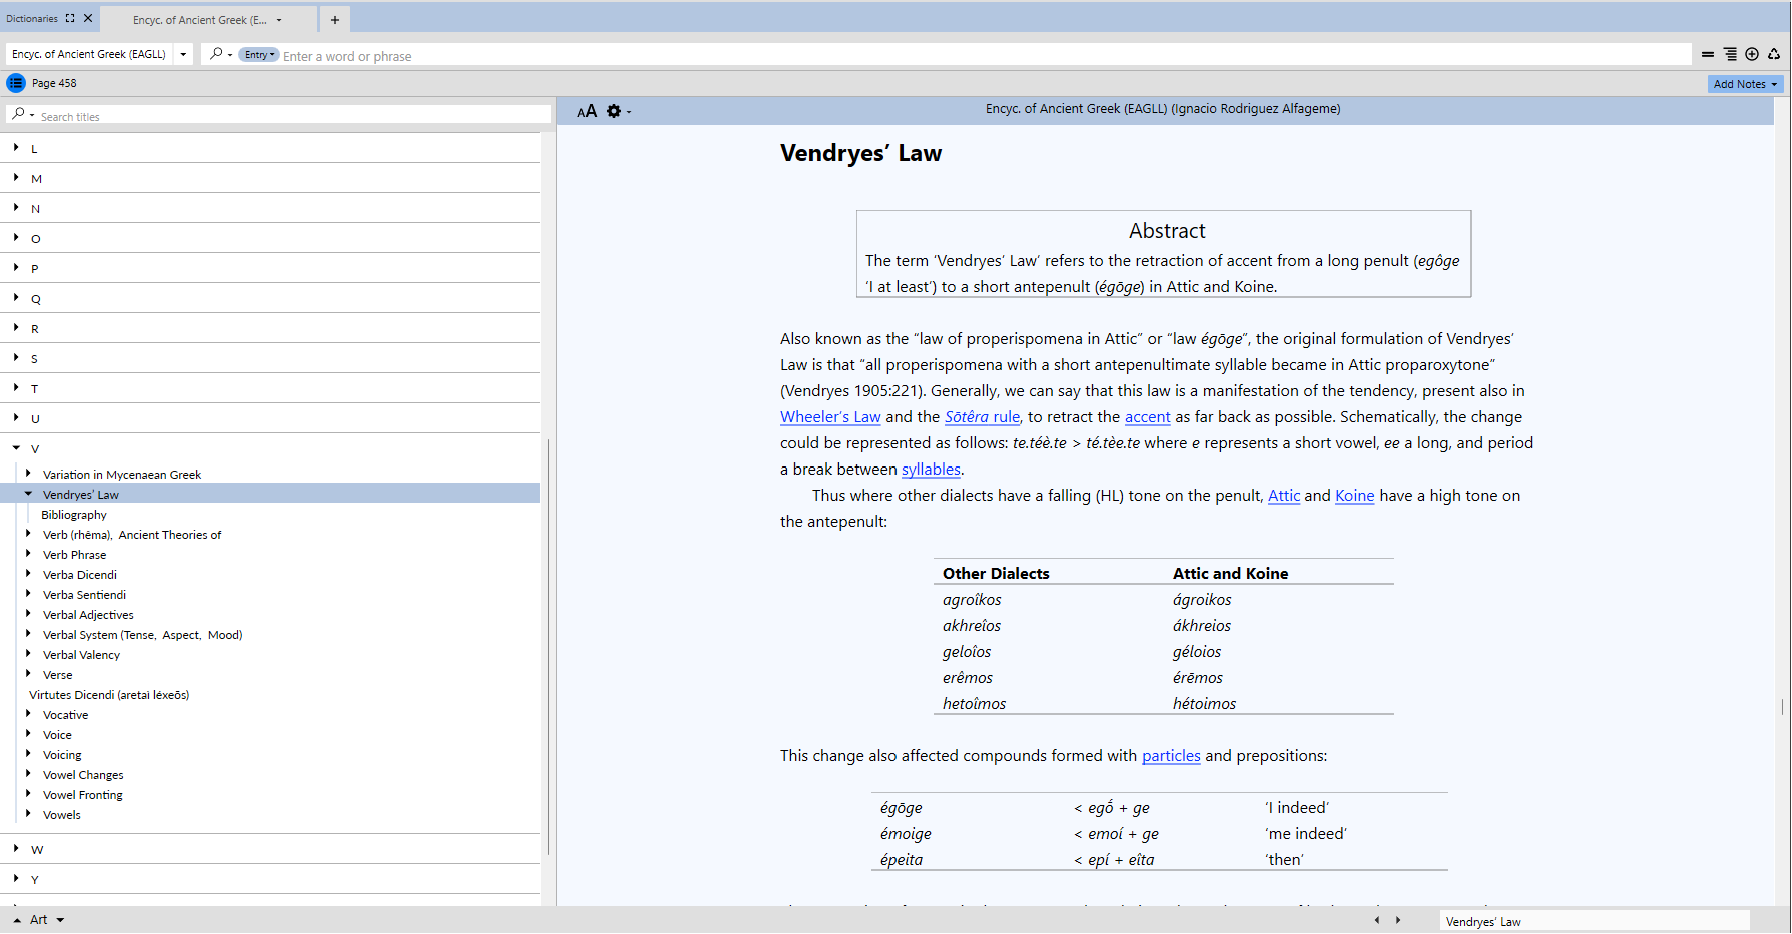Close the Dictionaries panel
The height and width of the screenshot is (934, 1792).
pyautogui.click(x=88, y=18)
